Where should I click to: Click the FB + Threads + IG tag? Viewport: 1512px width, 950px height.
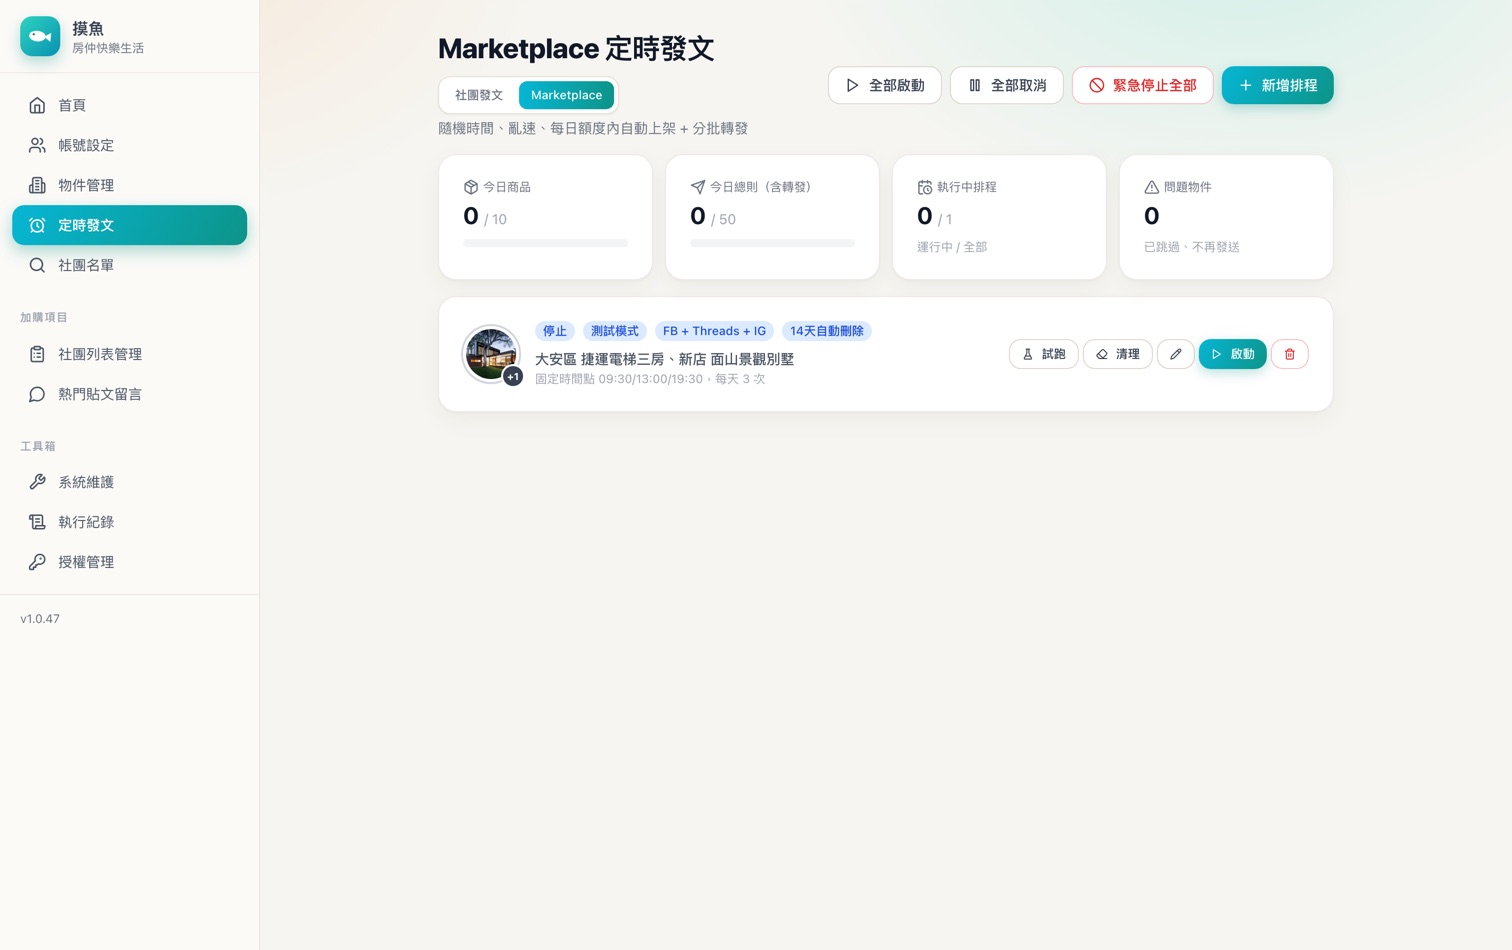[714, 331]
